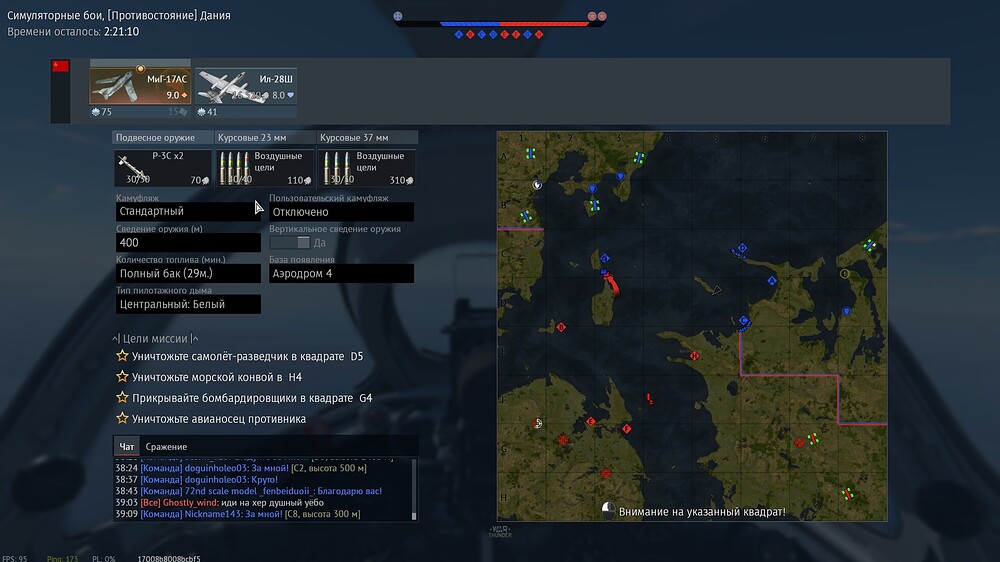Click the attention-to-square marker icon below the map

click(607, 511)
